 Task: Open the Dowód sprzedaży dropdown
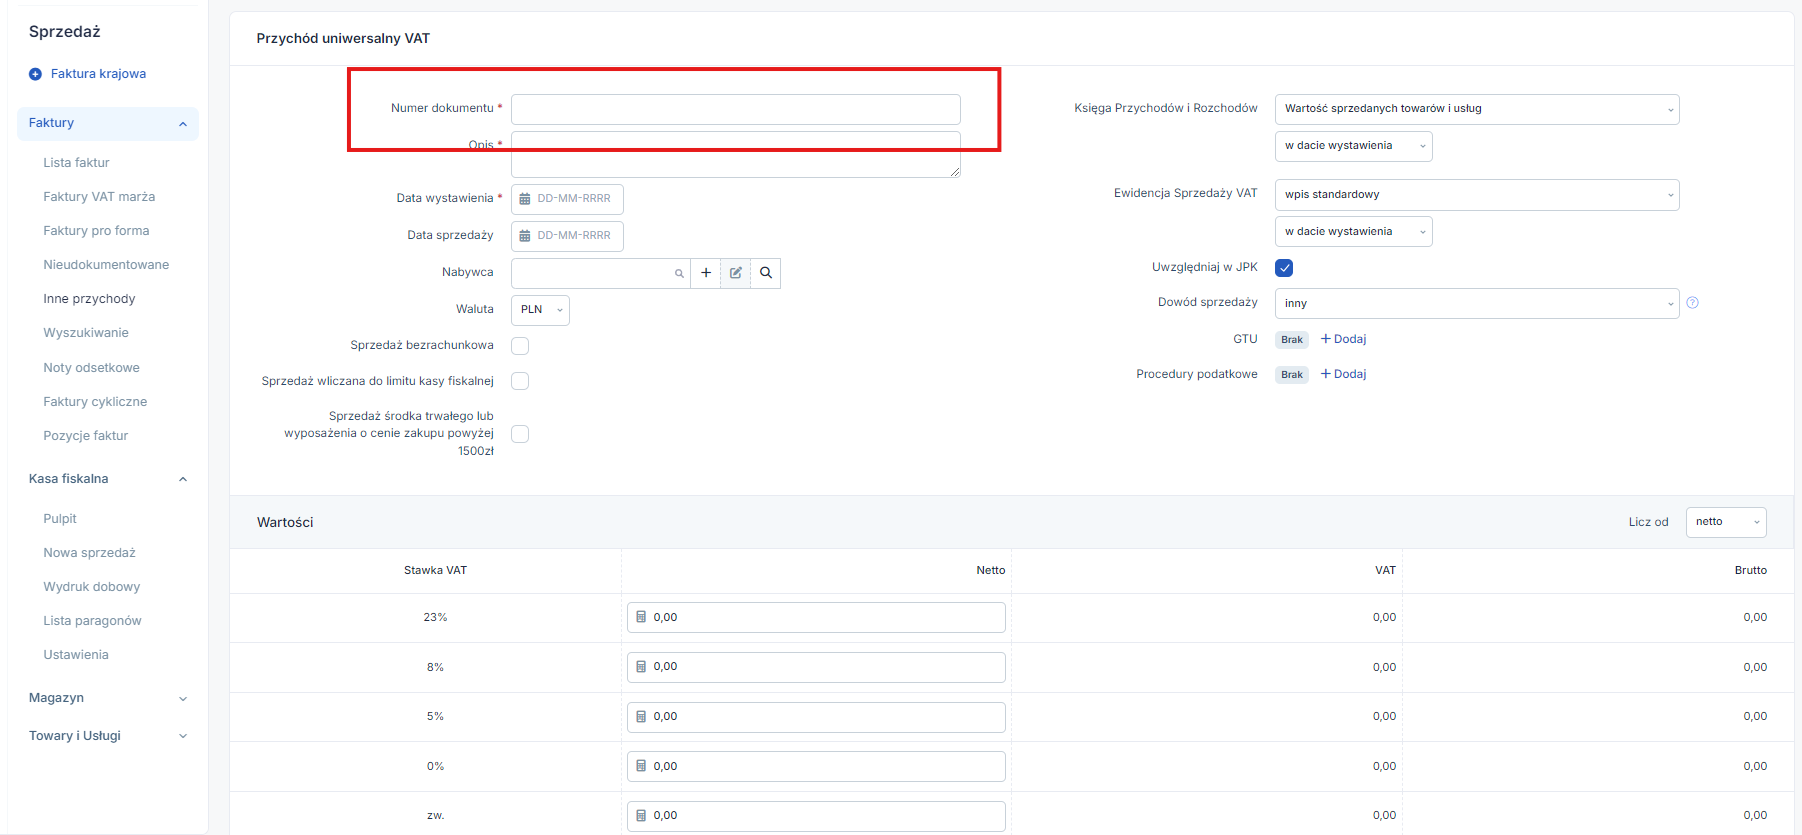1477,303
